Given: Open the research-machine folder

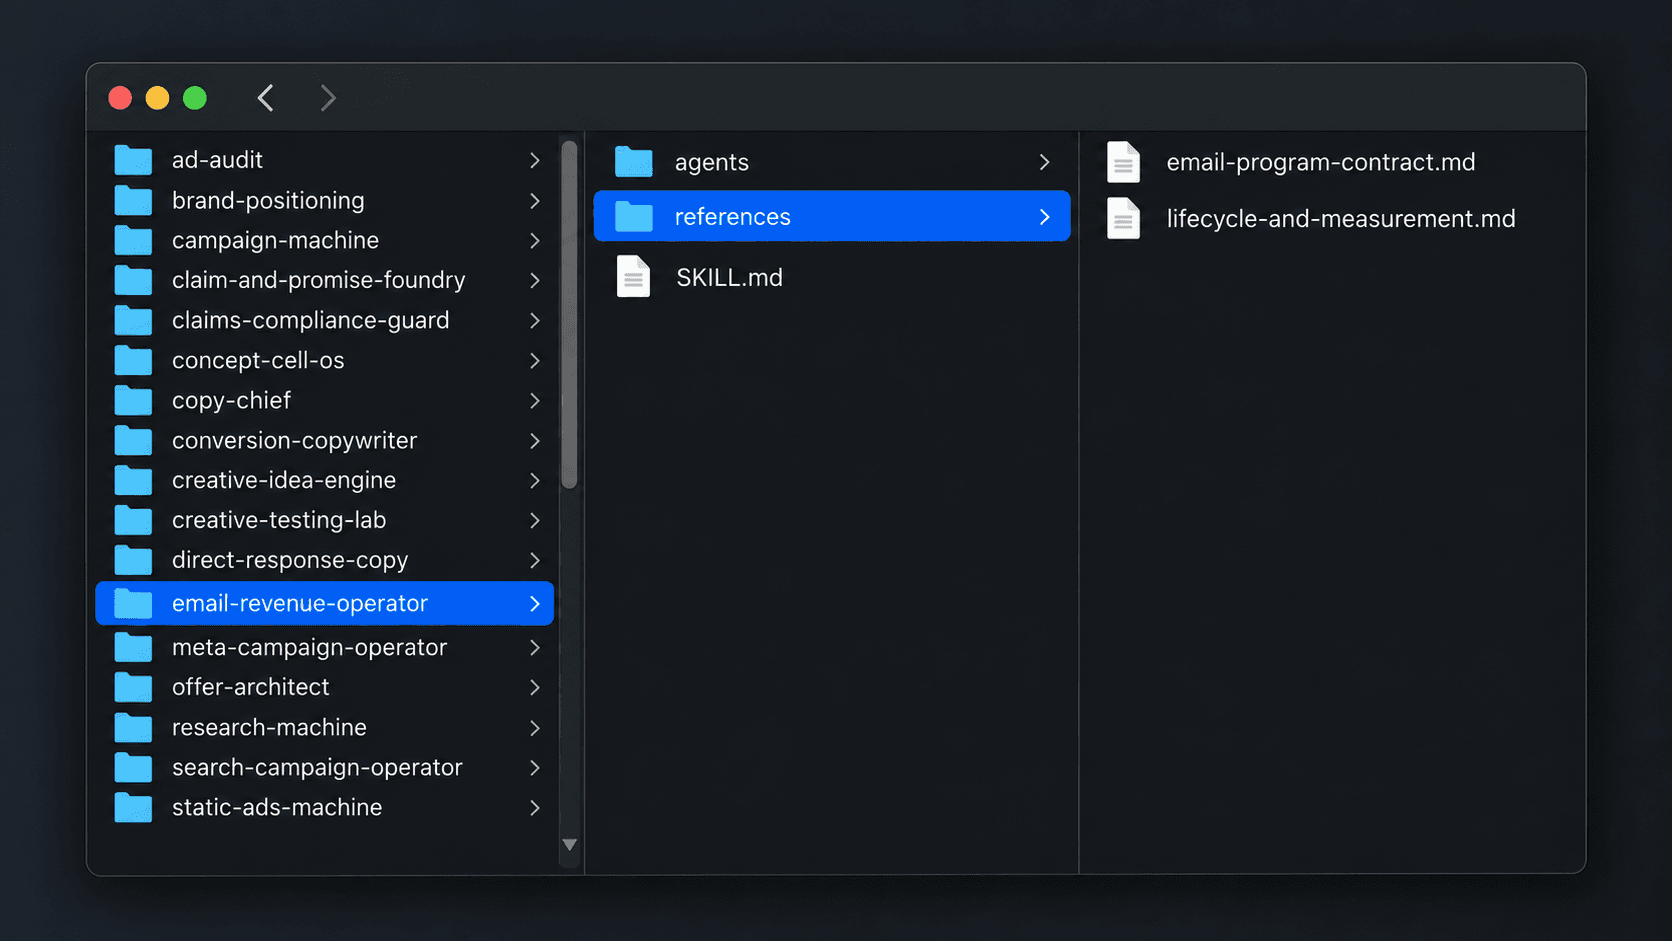Looking at the screenshot, I should pyautogui.click(x=325, y=727).
